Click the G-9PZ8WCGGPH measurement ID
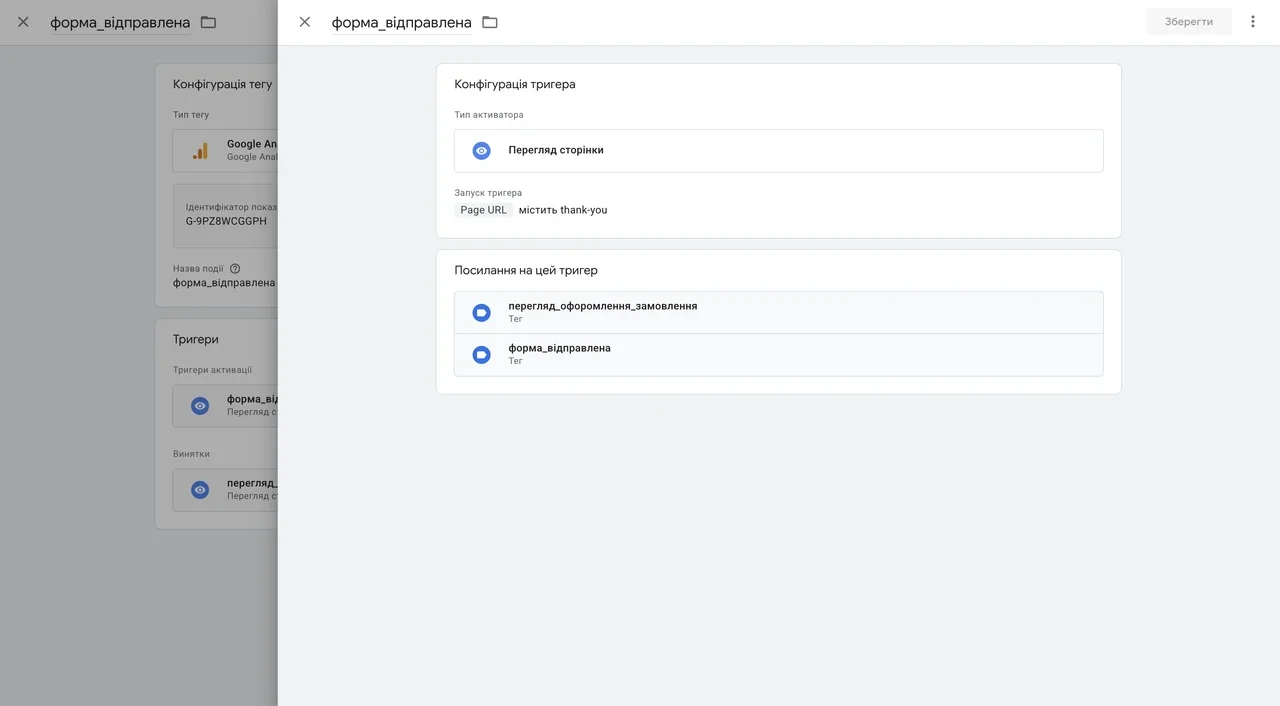The width and height of the screenshot is (1280, 706). pos(226,221)
